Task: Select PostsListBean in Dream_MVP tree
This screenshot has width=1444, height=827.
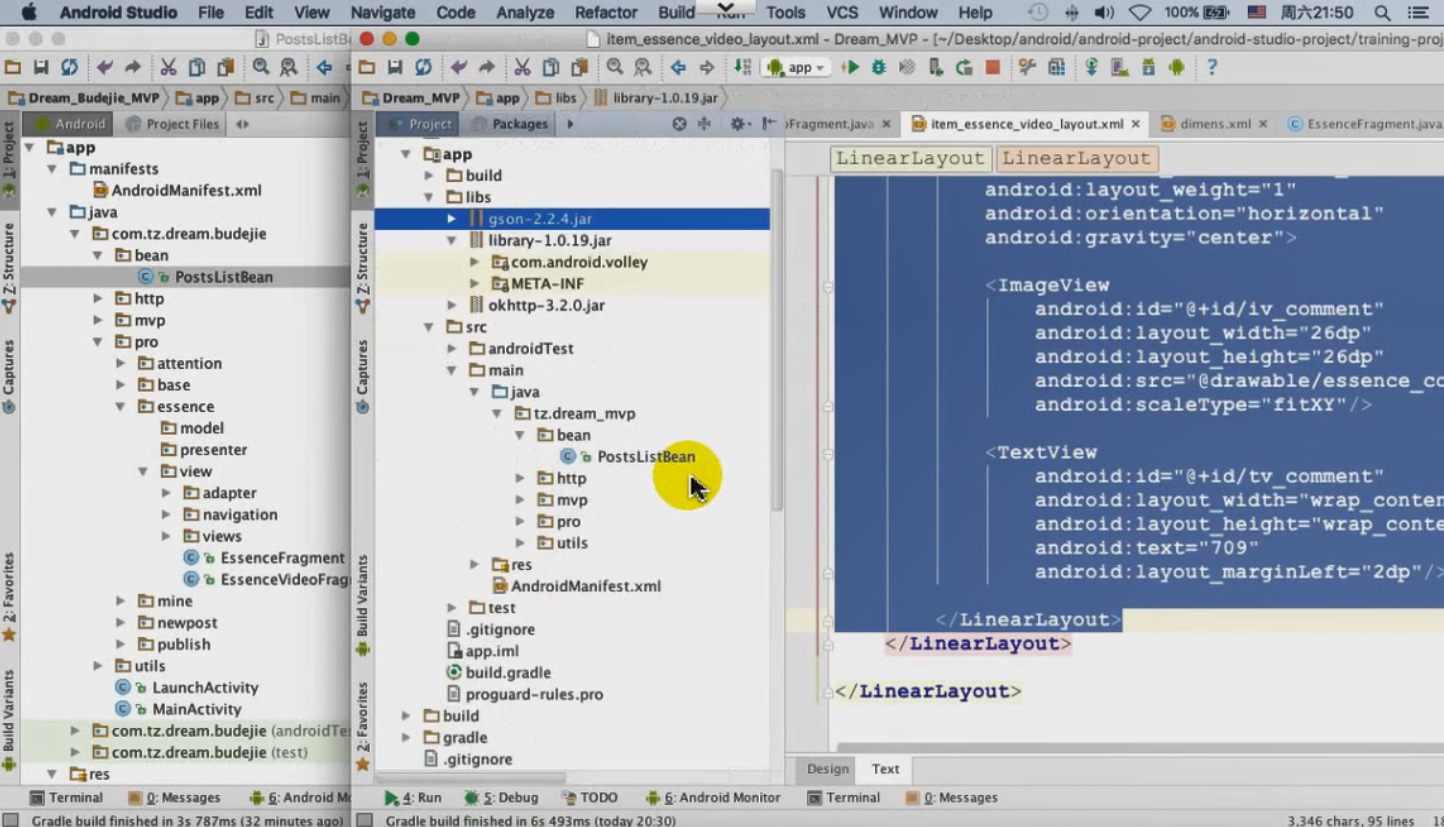Action: pos(645,457)
